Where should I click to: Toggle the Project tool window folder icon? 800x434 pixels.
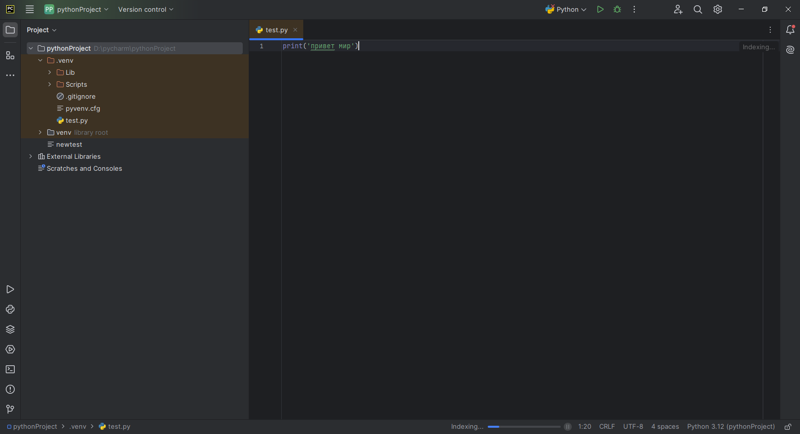pos(10,30)
